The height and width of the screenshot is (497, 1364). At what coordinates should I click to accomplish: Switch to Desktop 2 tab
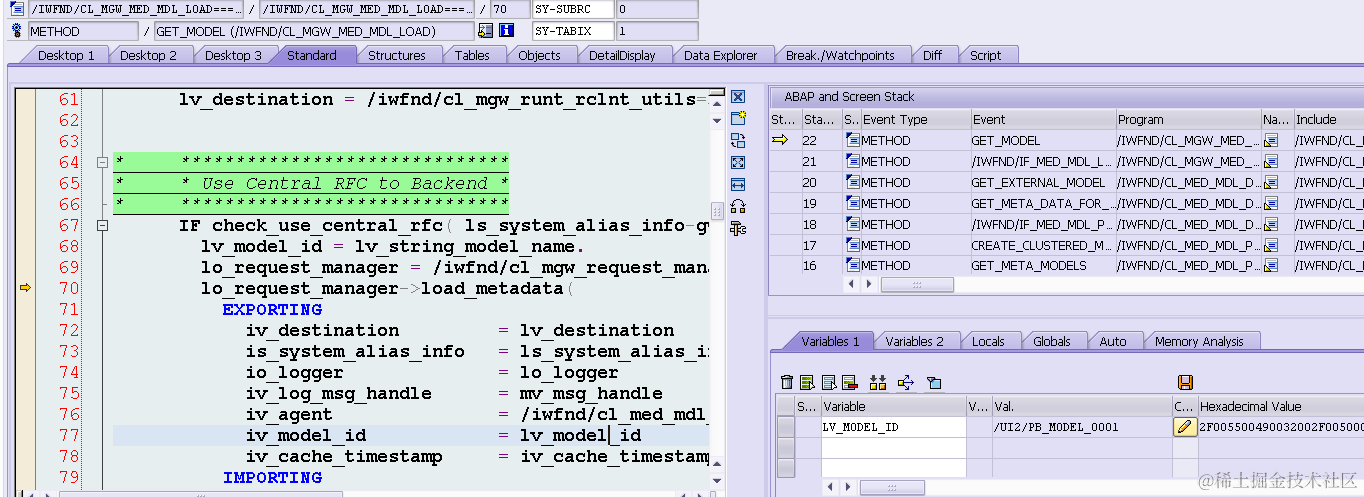[148, 55]
